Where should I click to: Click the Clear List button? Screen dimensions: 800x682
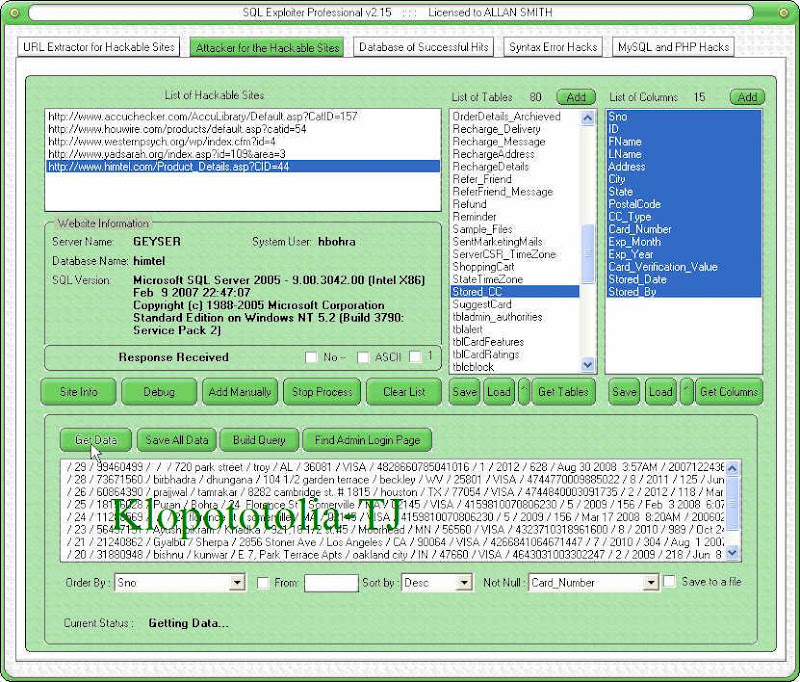click(404, 392)
